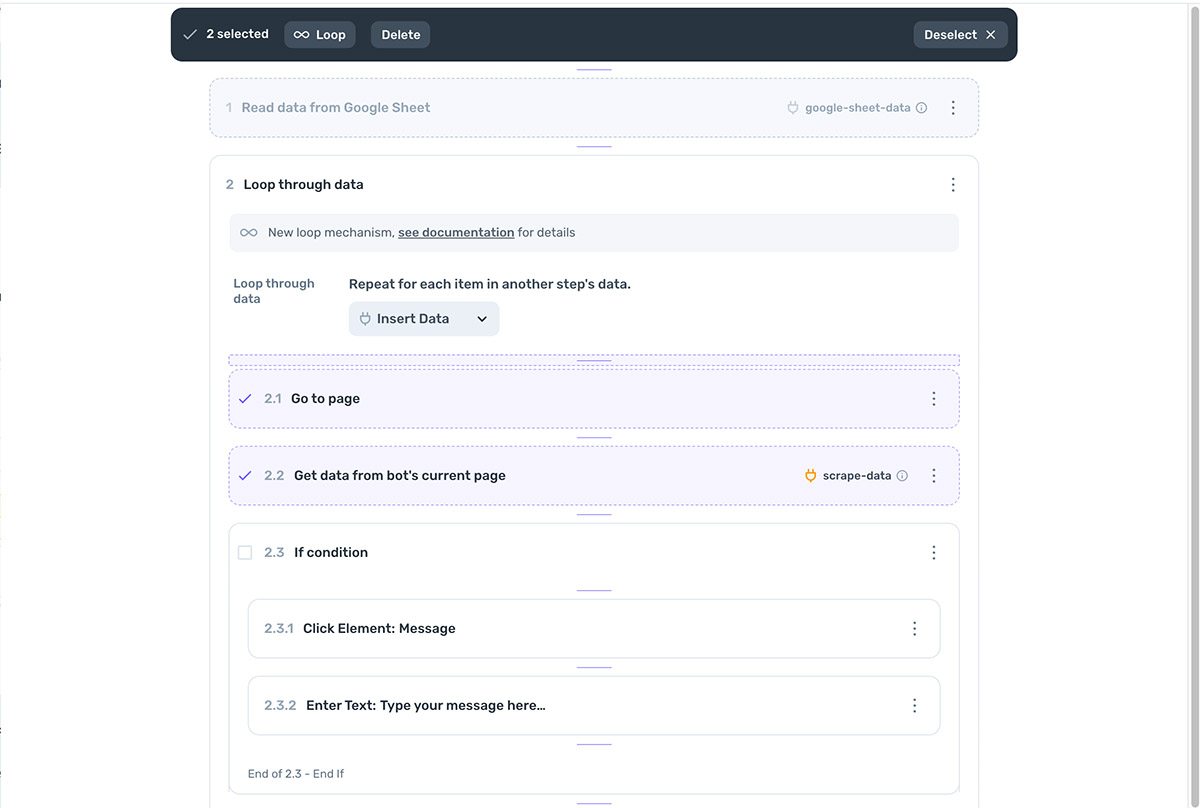Image resolution: width=1200 pixels, height=808 pixels.
Task: Uncheck step 2.1 Go to page
Action: click(245, 399)
